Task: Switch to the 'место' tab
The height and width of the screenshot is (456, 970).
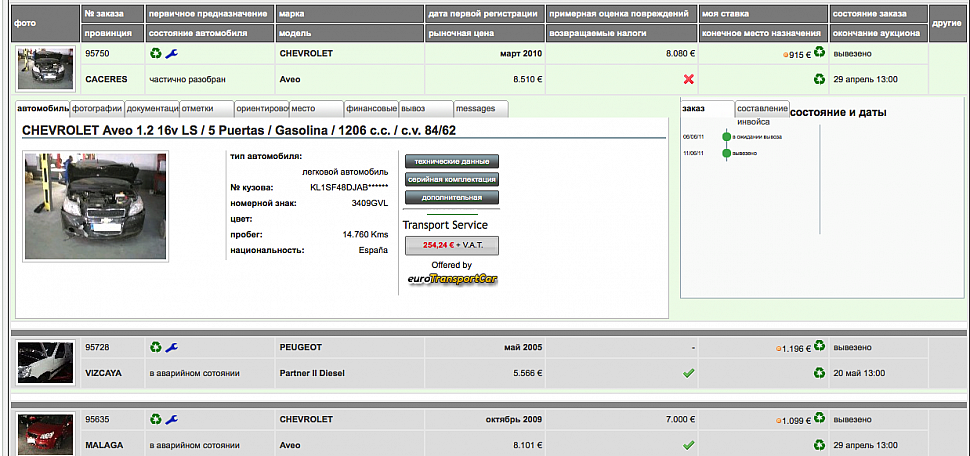Action: (x=316, y=108)
